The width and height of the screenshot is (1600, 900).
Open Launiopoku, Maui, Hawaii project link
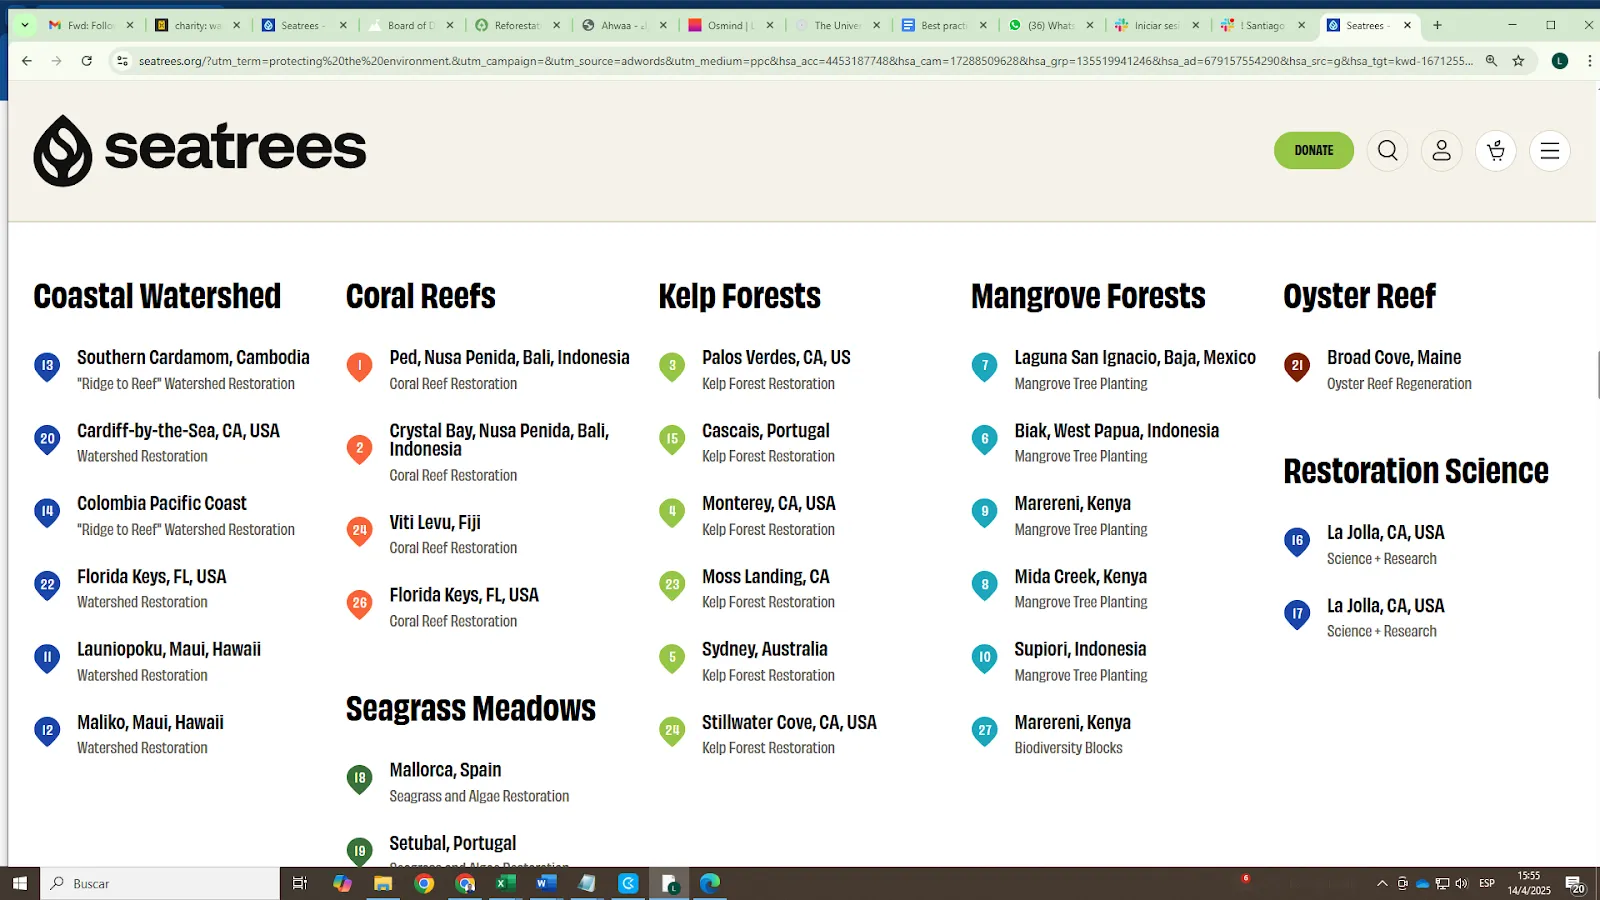pos(169,649)
